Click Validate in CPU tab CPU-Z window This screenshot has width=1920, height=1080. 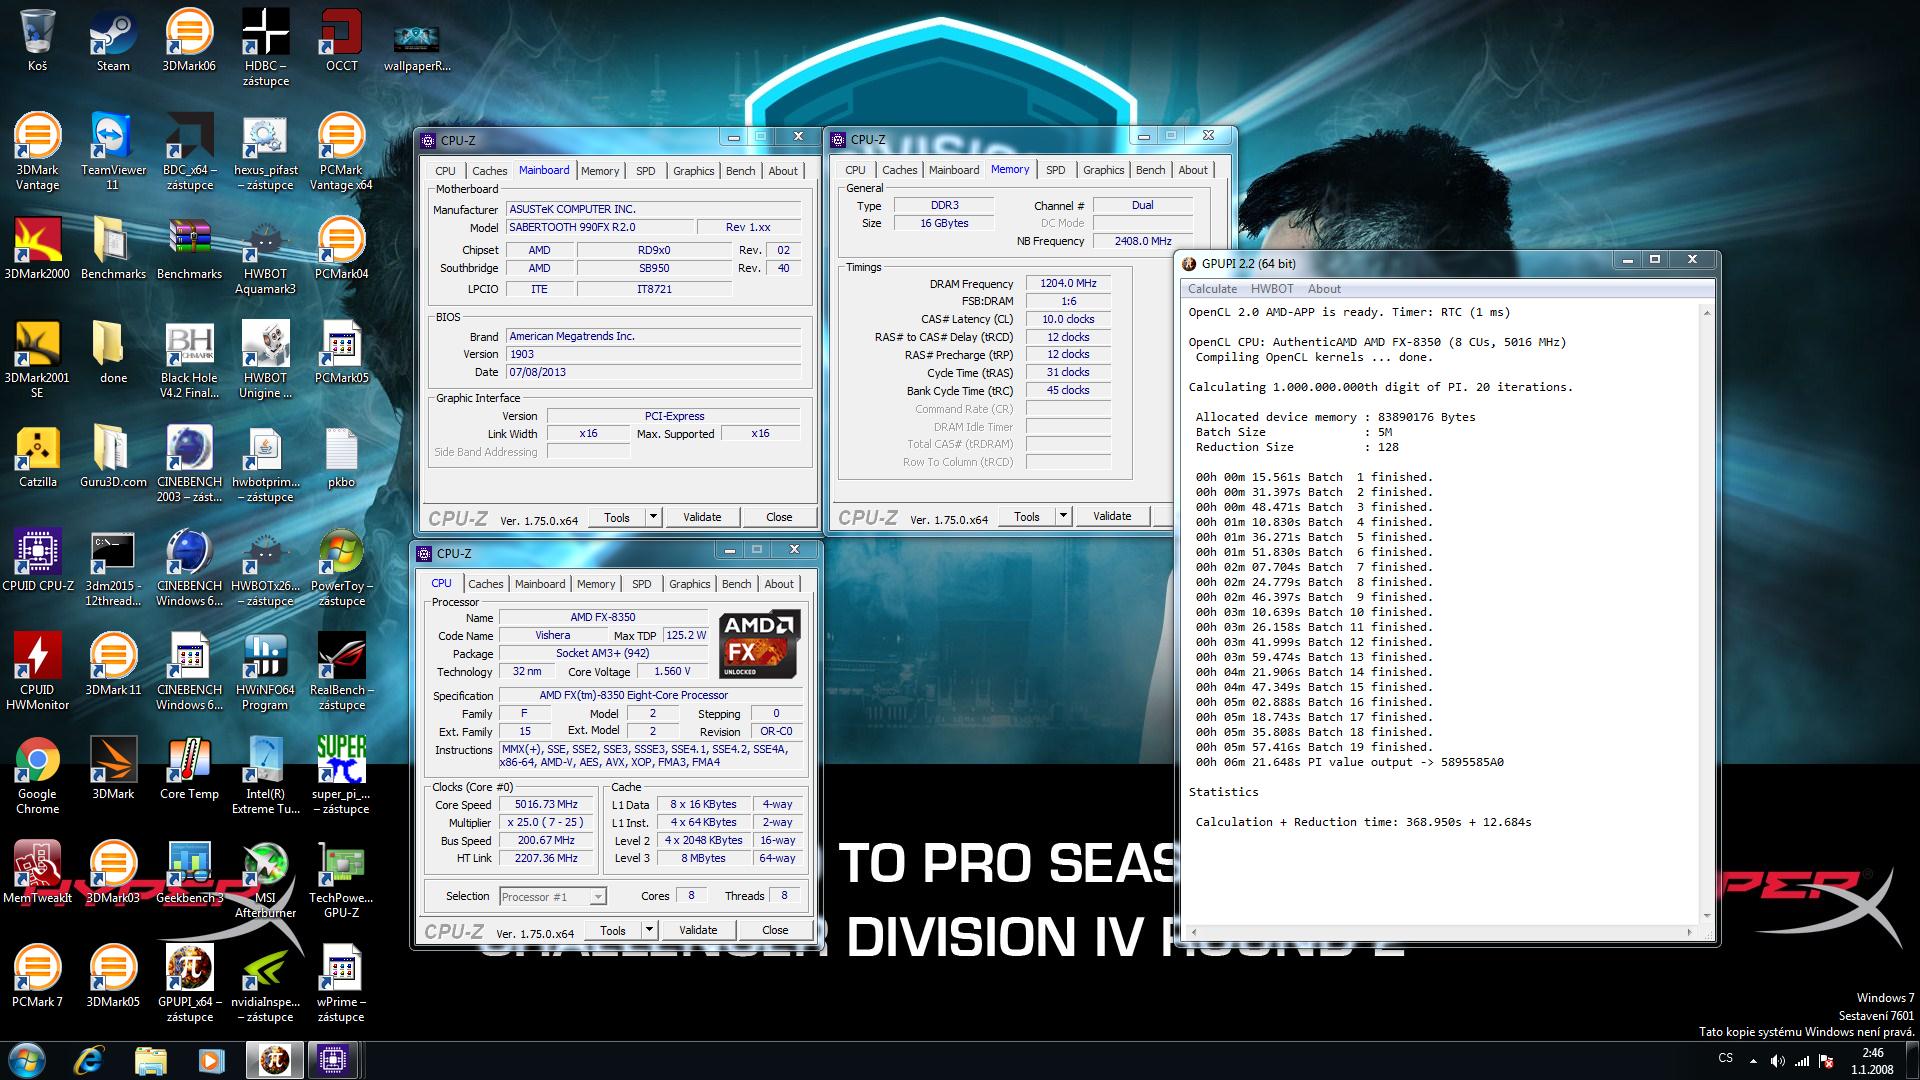[698, 930]
